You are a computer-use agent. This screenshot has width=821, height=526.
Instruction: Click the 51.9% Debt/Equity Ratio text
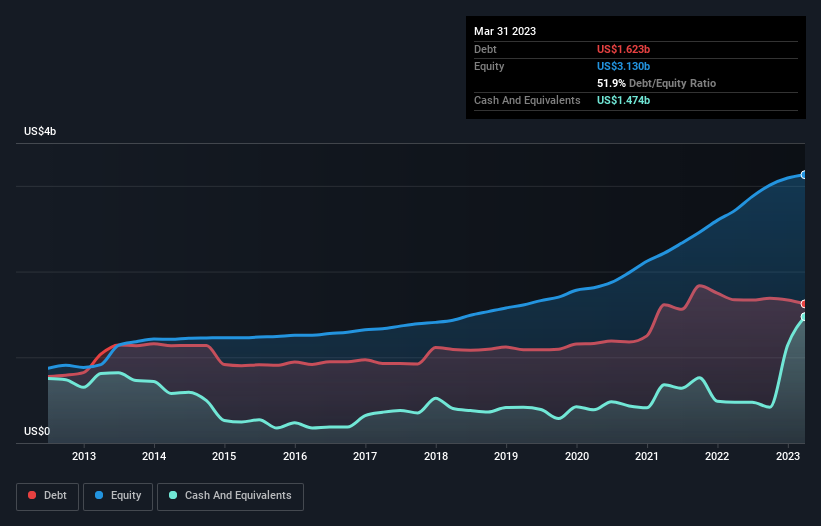tap(656, 83)
